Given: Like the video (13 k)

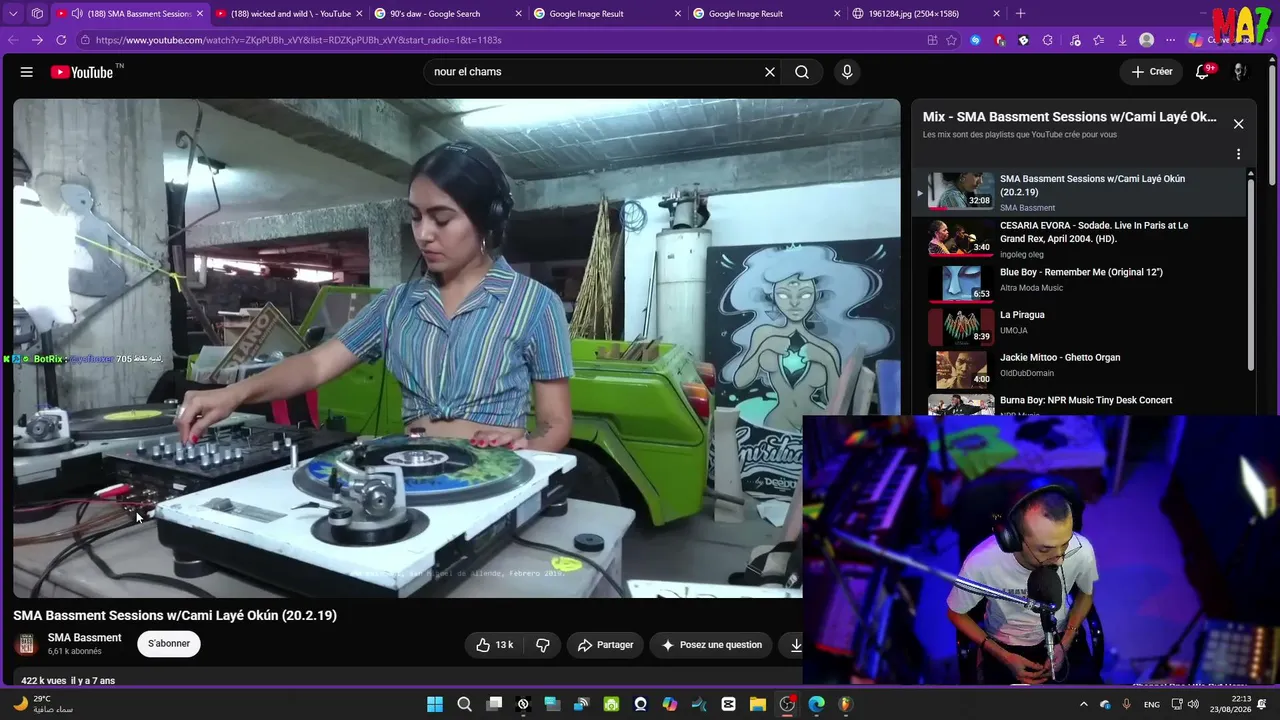Looking at the screenshot, I should (495, 645).
